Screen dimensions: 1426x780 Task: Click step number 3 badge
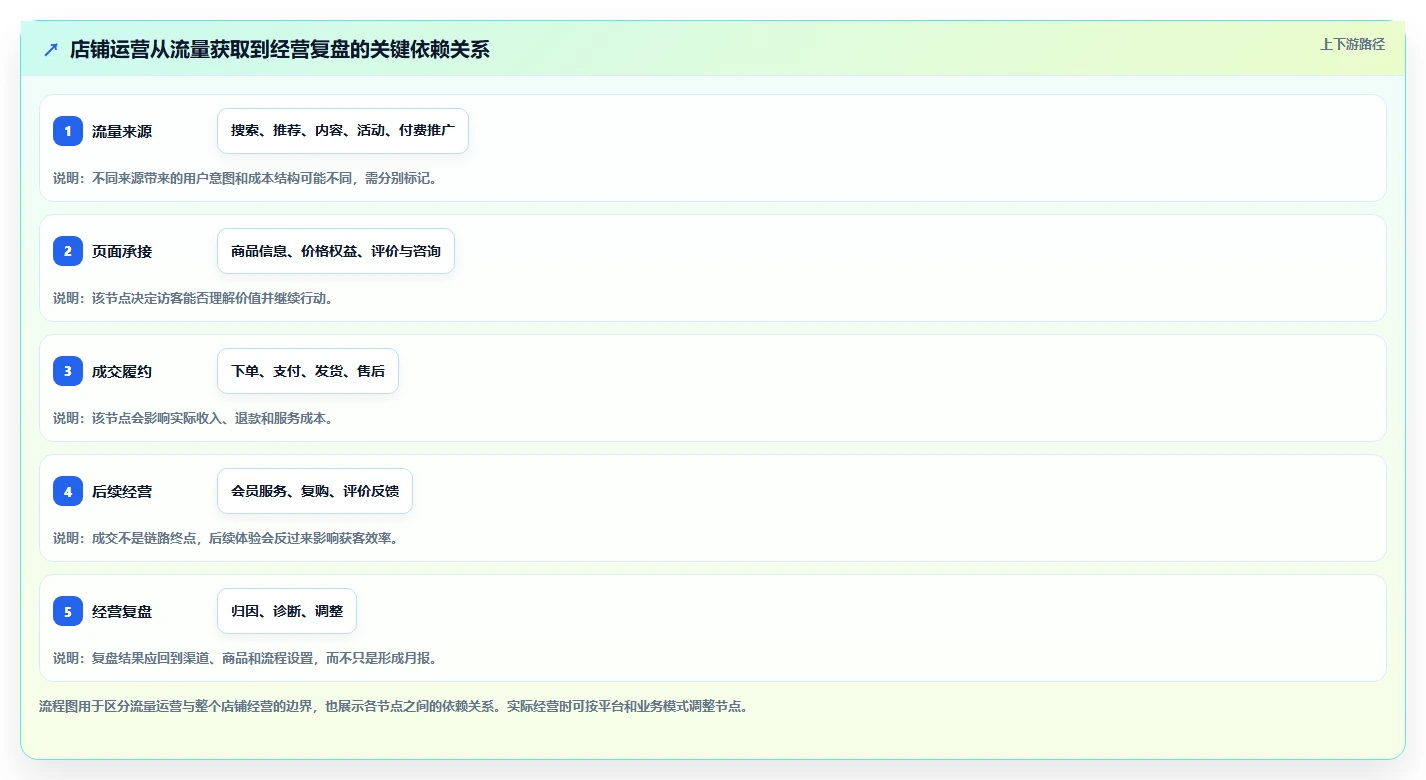pos(68,371)
